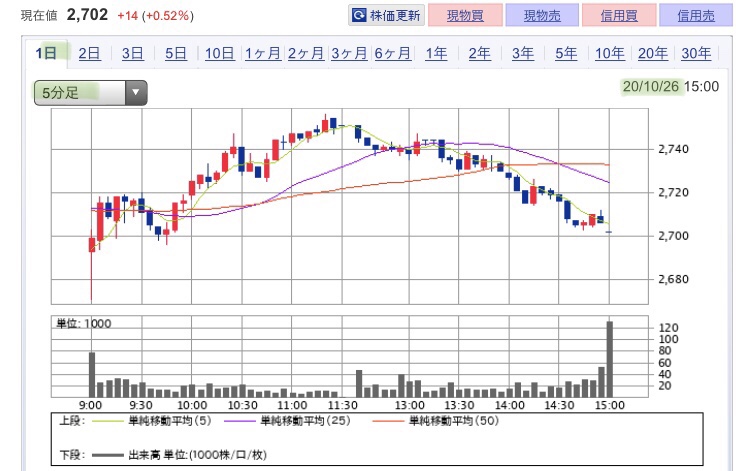
Task: Click the 120 volume axis label
Action: tap(668, 328)
